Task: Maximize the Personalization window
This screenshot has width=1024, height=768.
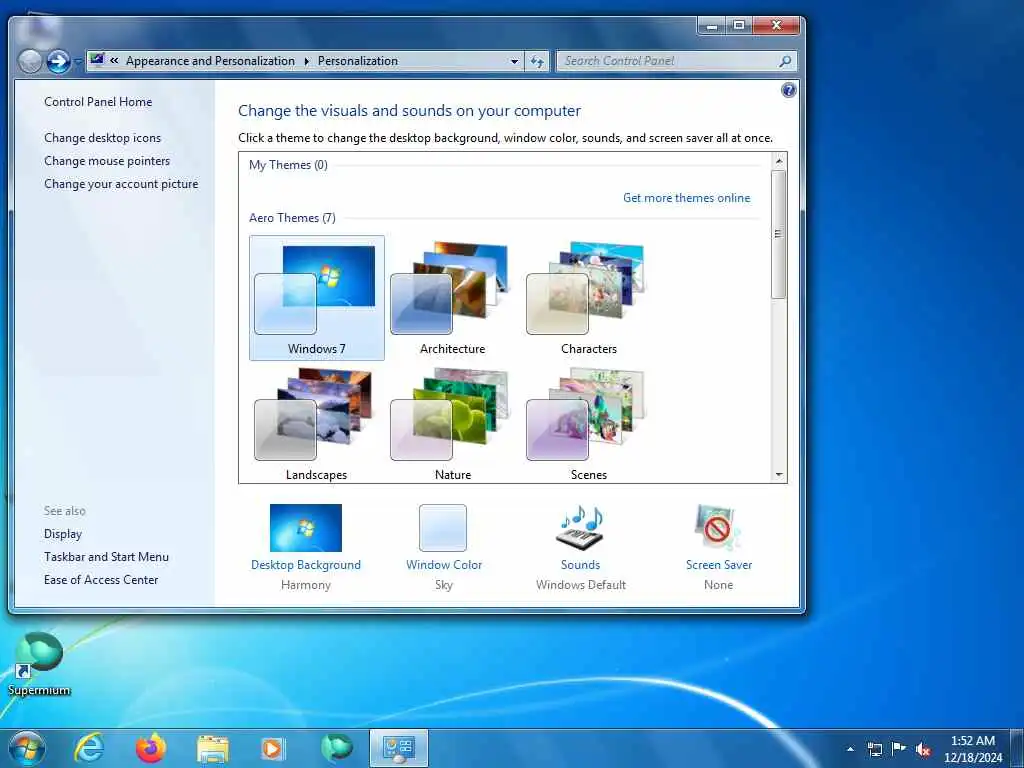Action: (x=739, y=26)
